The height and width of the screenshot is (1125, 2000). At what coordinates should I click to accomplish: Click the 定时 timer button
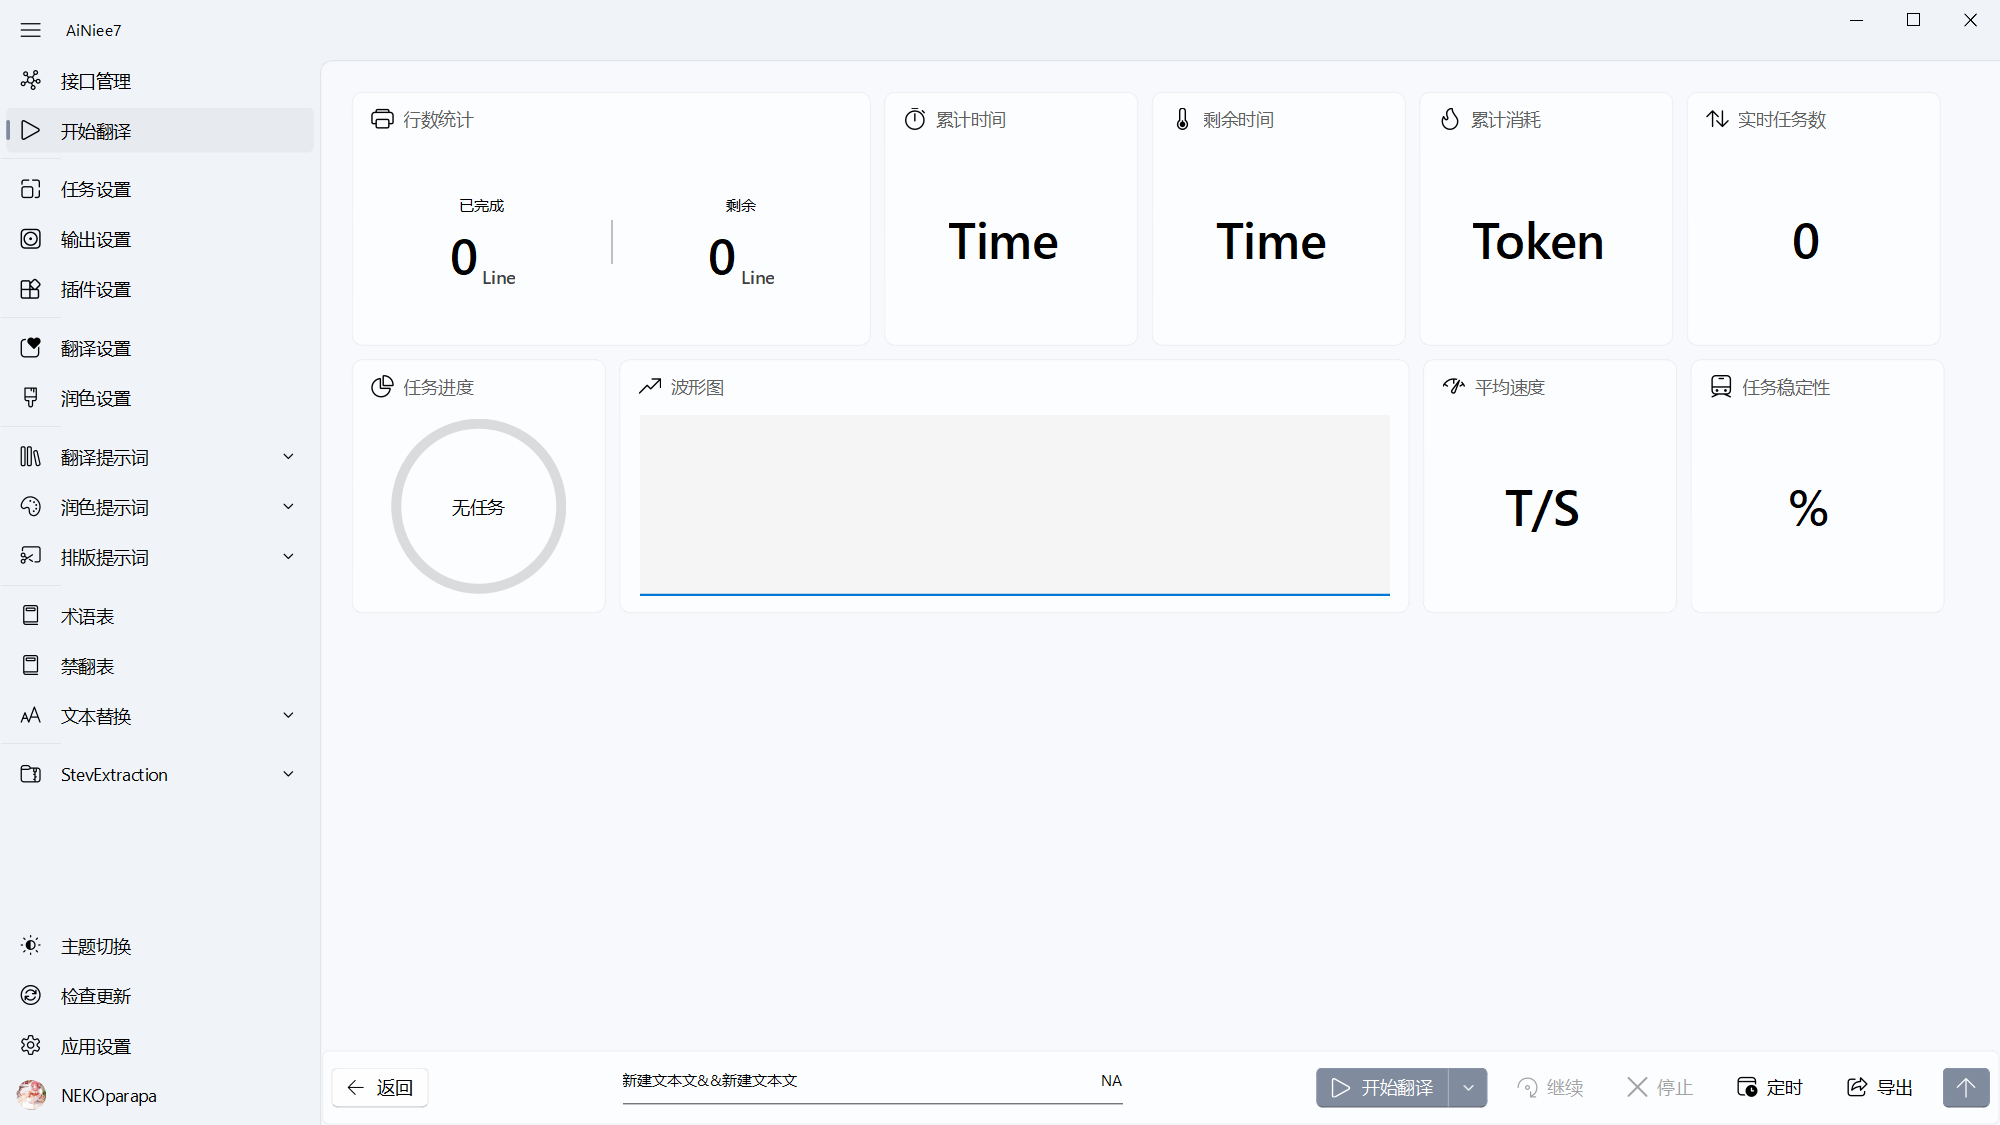pos(1770,1088)
